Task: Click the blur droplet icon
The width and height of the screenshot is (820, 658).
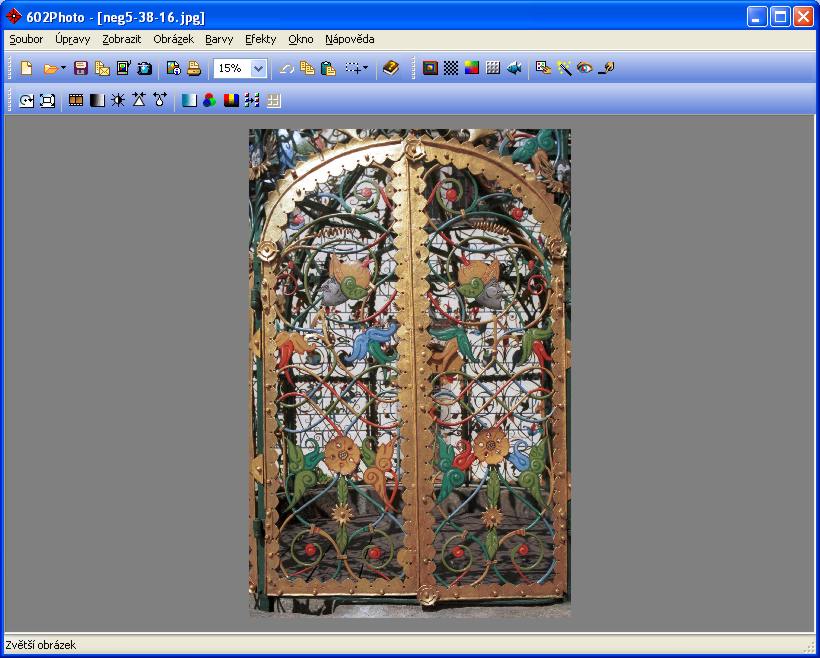Action: pos(160,100)
